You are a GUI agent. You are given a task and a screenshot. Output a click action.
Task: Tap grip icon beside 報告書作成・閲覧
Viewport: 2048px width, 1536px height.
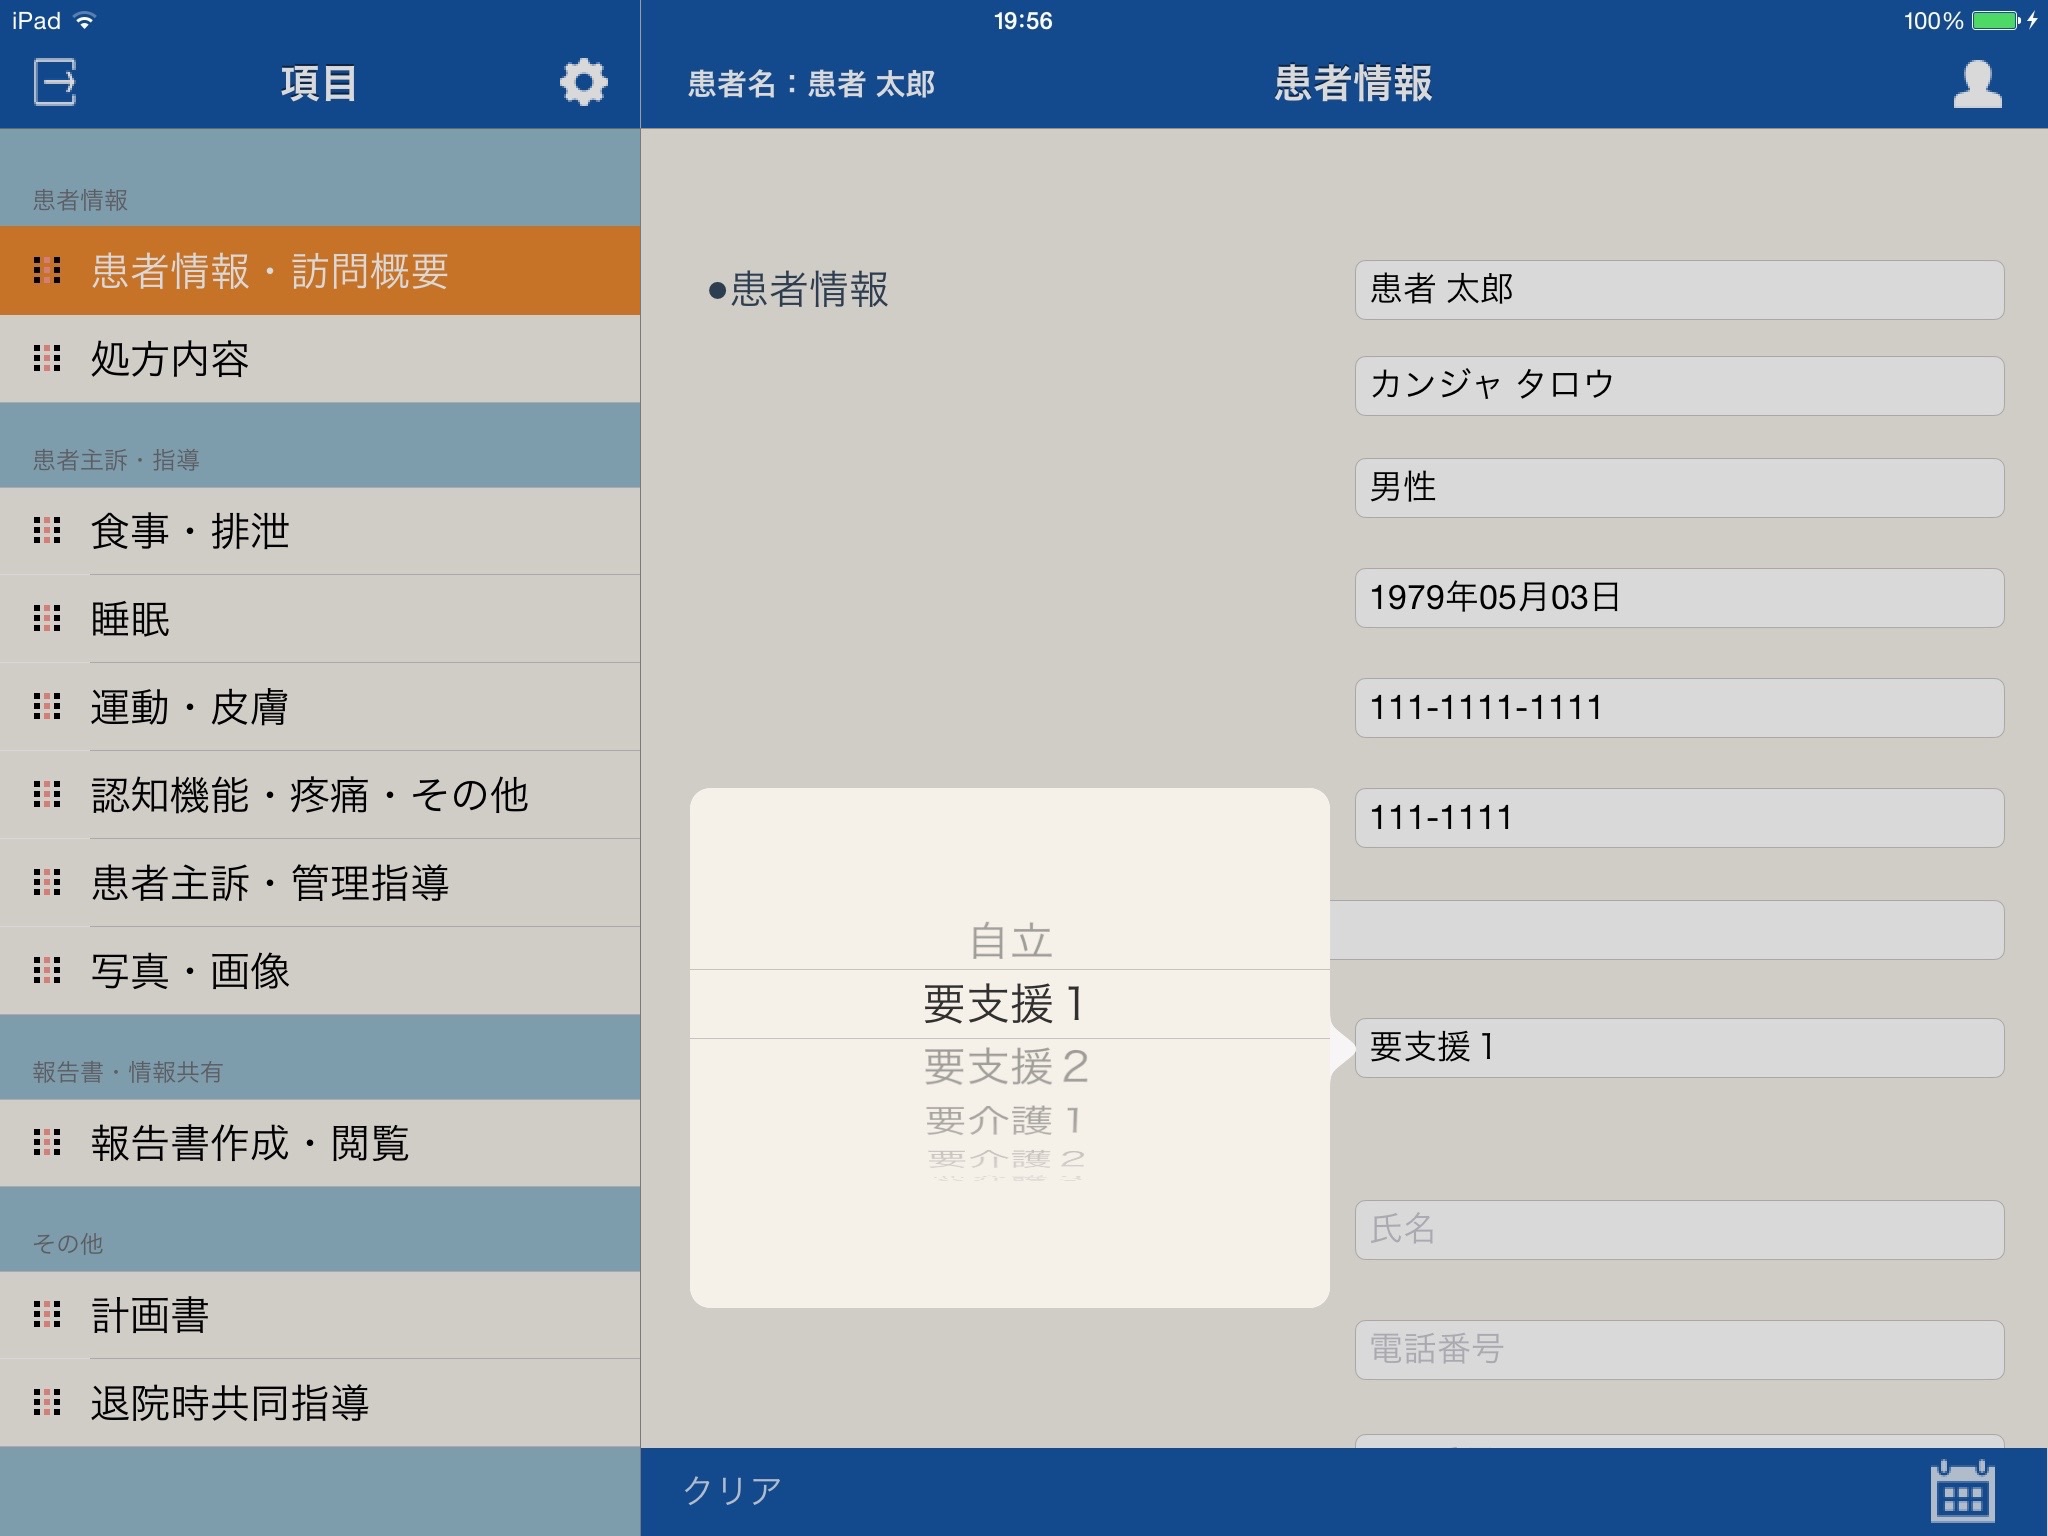click(47, 1142)
